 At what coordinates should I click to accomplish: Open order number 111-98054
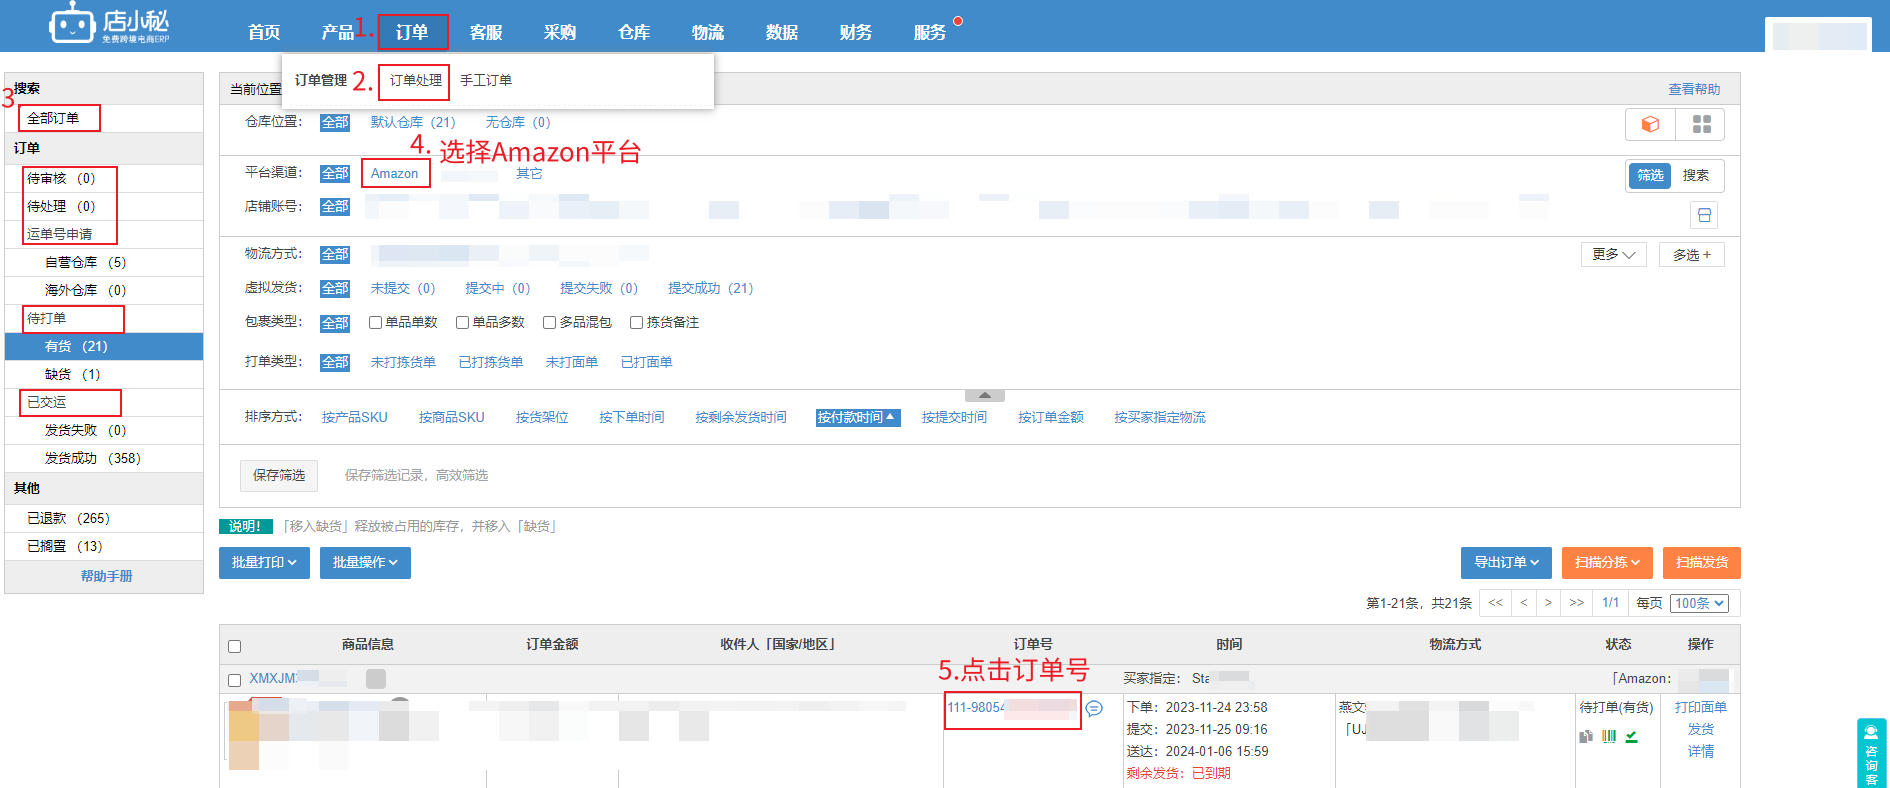click(1012, 708)
